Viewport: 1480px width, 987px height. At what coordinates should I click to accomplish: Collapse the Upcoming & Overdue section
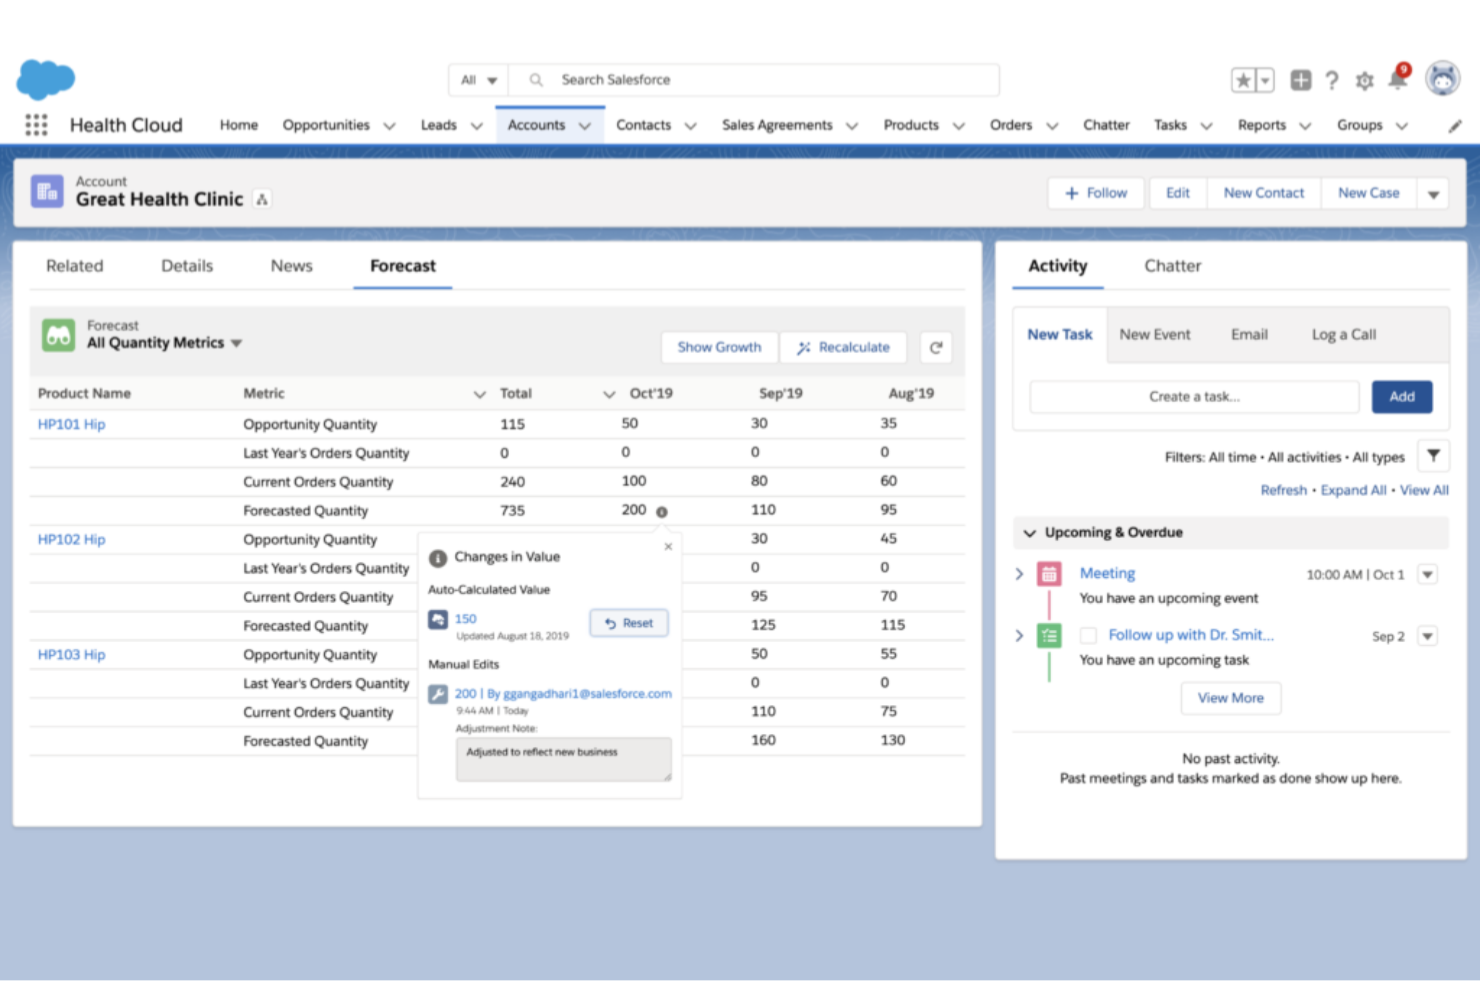(x=1029, y=533)
